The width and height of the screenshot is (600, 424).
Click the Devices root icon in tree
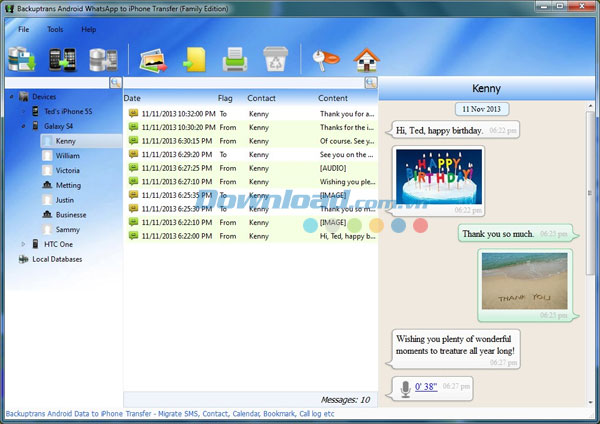[24, 96]
